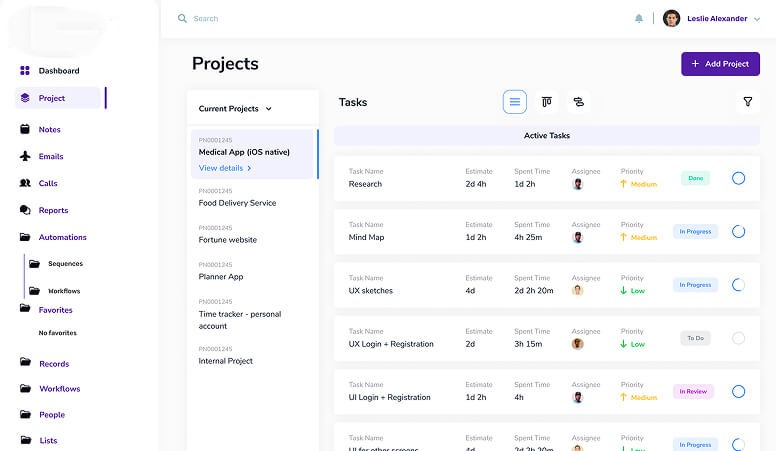Click the Dashboard grid icon
Image resolution: width=776 pixels, height=451 pixels.
[x=25, y=71]
